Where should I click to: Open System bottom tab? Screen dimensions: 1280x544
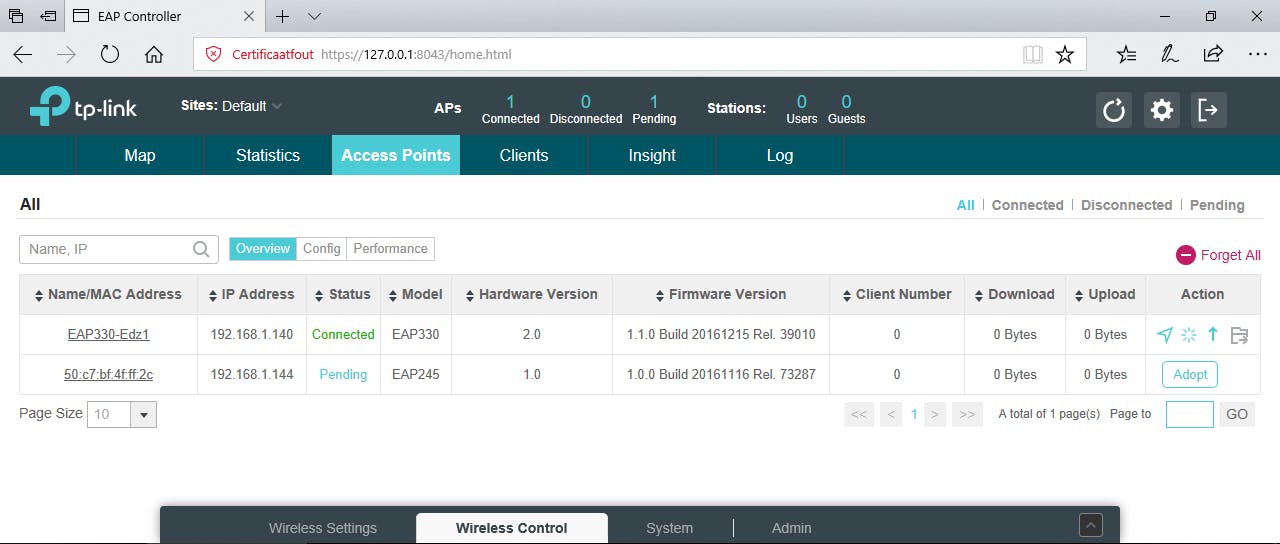coord(669,528)
